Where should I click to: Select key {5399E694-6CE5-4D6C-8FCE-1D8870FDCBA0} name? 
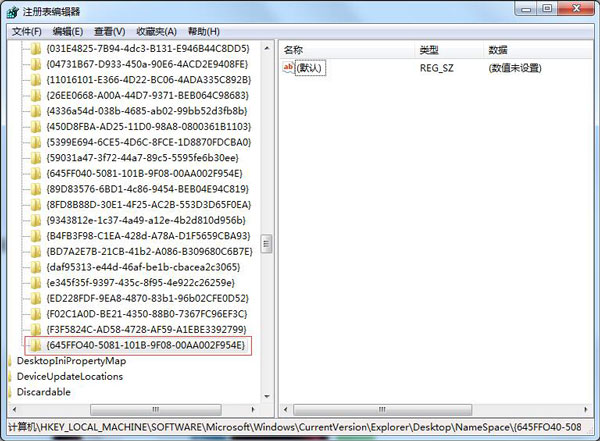coord(148,142)
